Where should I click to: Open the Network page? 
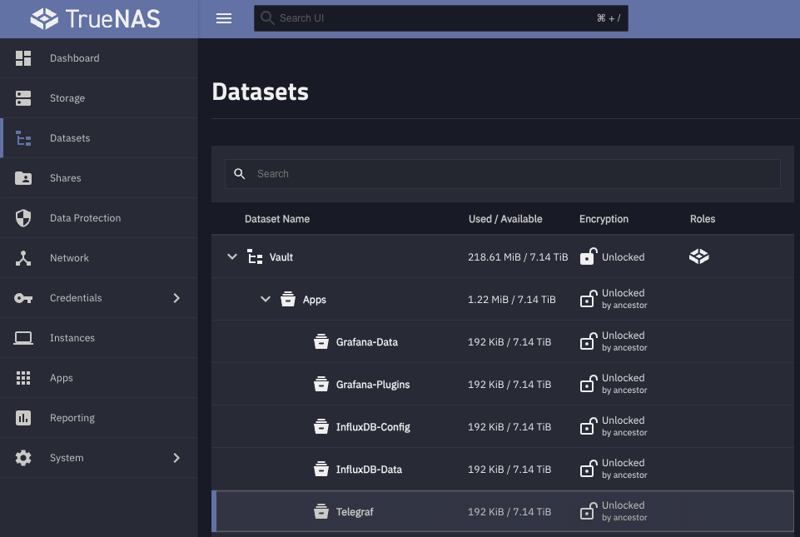pos(99,258)
